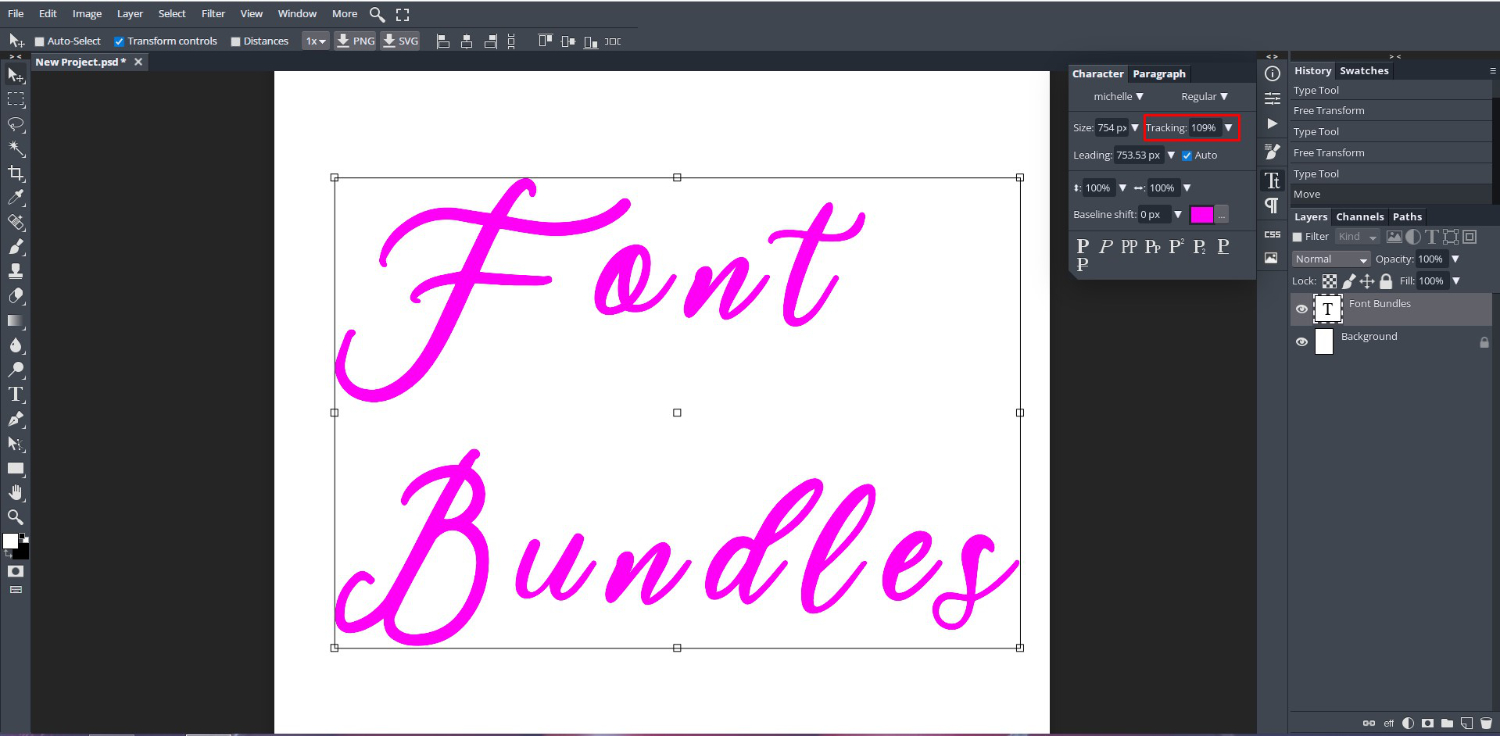
Task: Toggle fullscreen mode icon
Action: [402, 14]
